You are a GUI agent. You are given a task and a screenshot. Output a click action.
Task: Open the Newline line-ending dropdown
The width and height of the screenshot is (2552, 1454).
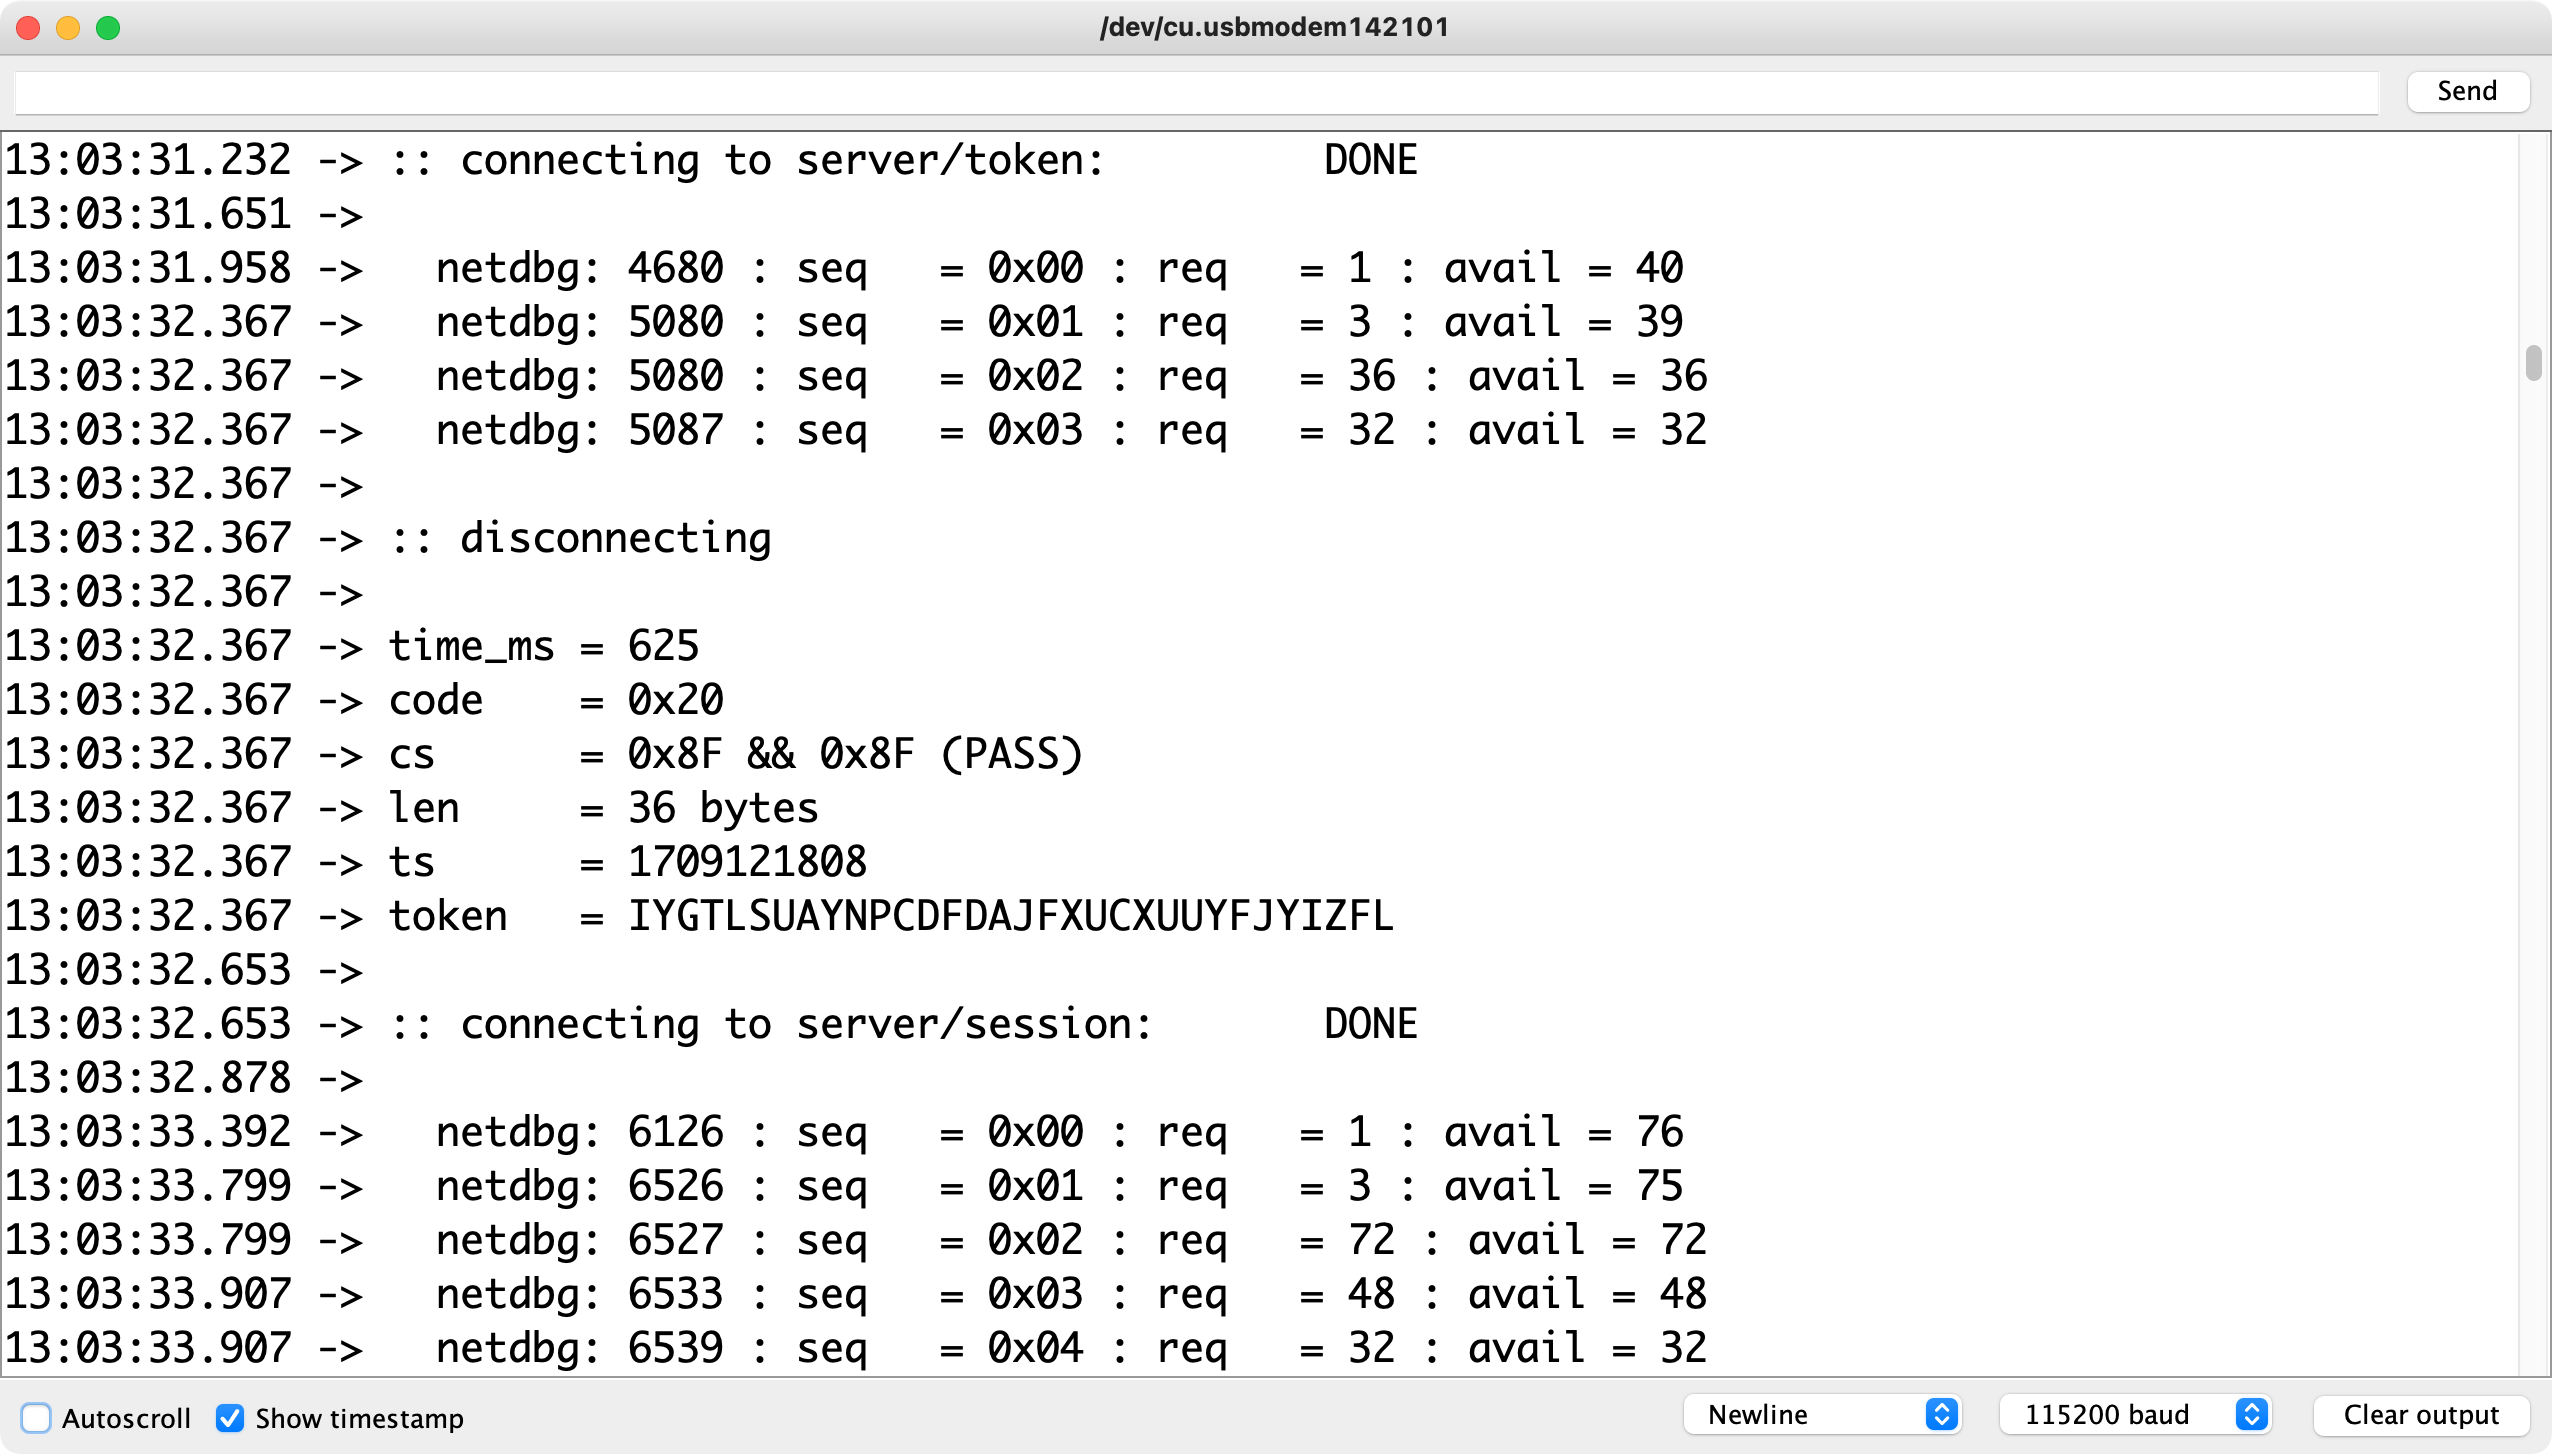coord(1806,1414)
